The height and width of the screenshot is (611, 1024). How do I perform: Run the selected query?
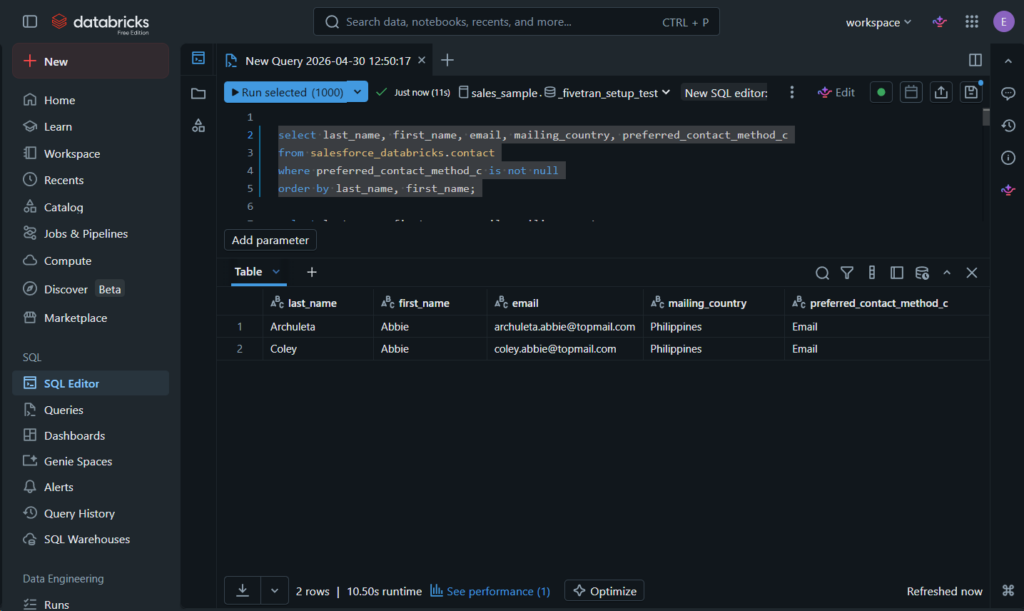coord(286,92)
